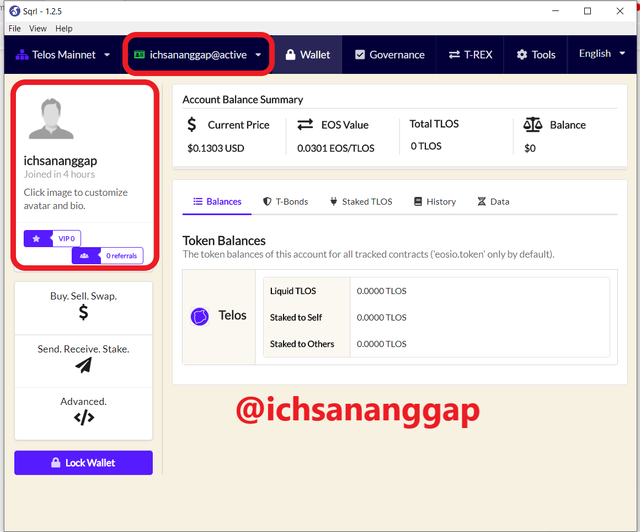Click the Current Price dollar icon
The width and height of the screenshot is (640, 532).
(191, 125)
